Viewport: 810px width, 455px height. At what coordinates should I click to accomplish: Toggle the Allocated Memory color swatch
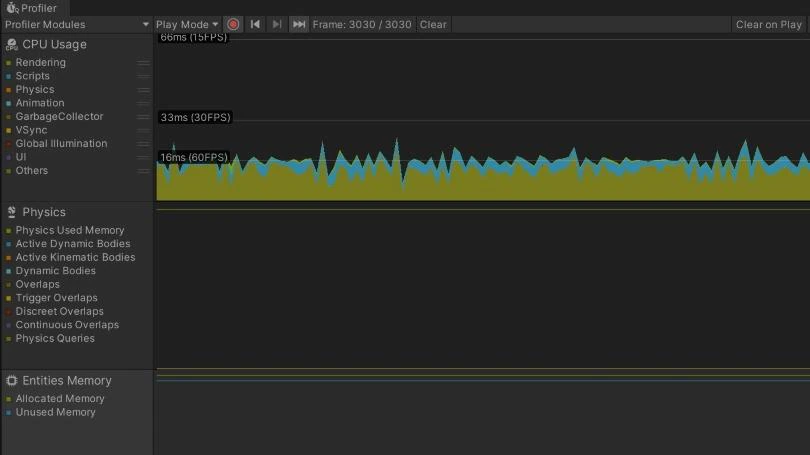[x=8, y=399]
